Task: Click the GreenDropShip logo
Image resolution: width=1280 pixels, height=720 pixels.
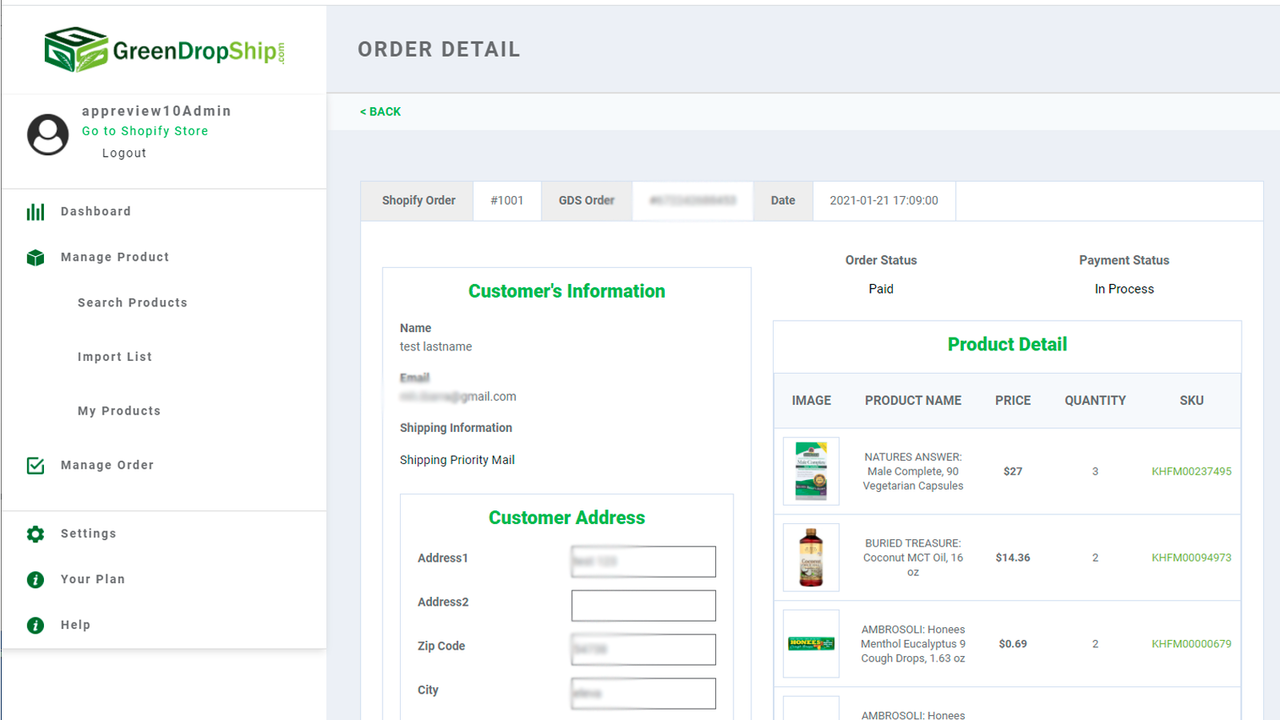Action: point(165,48)
